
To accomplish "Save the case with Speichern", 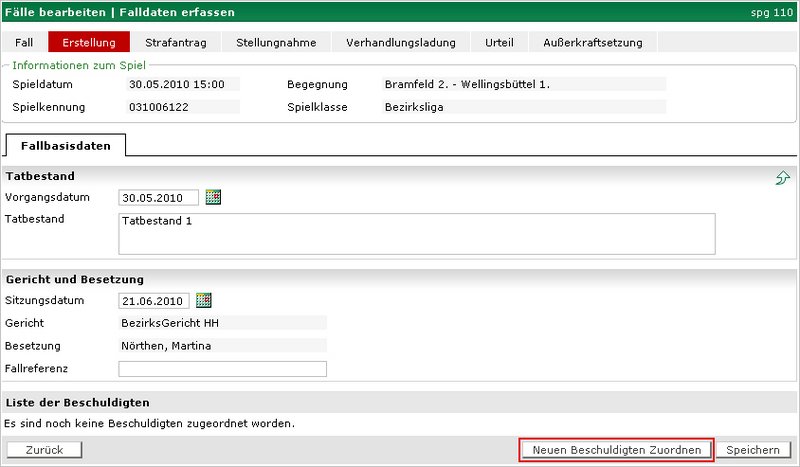I will pos(754,450).
